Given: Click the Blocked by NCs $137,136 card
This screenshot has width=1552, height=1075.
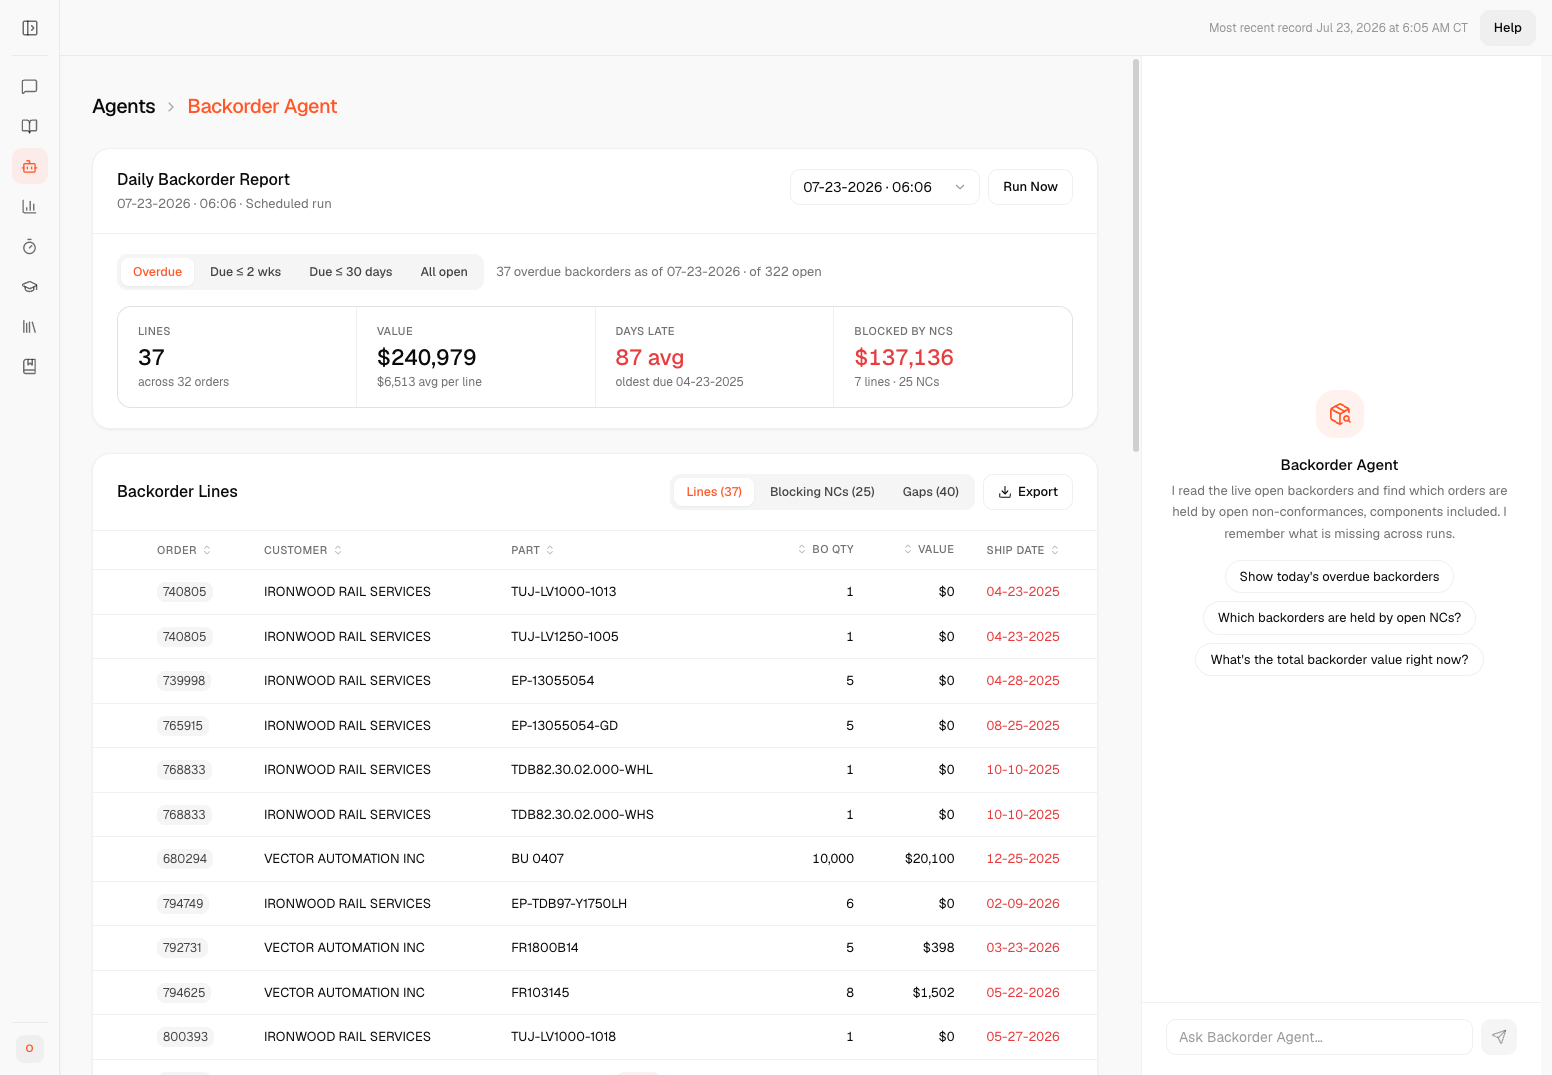Looking at the screenshot, I should (953, 357).
